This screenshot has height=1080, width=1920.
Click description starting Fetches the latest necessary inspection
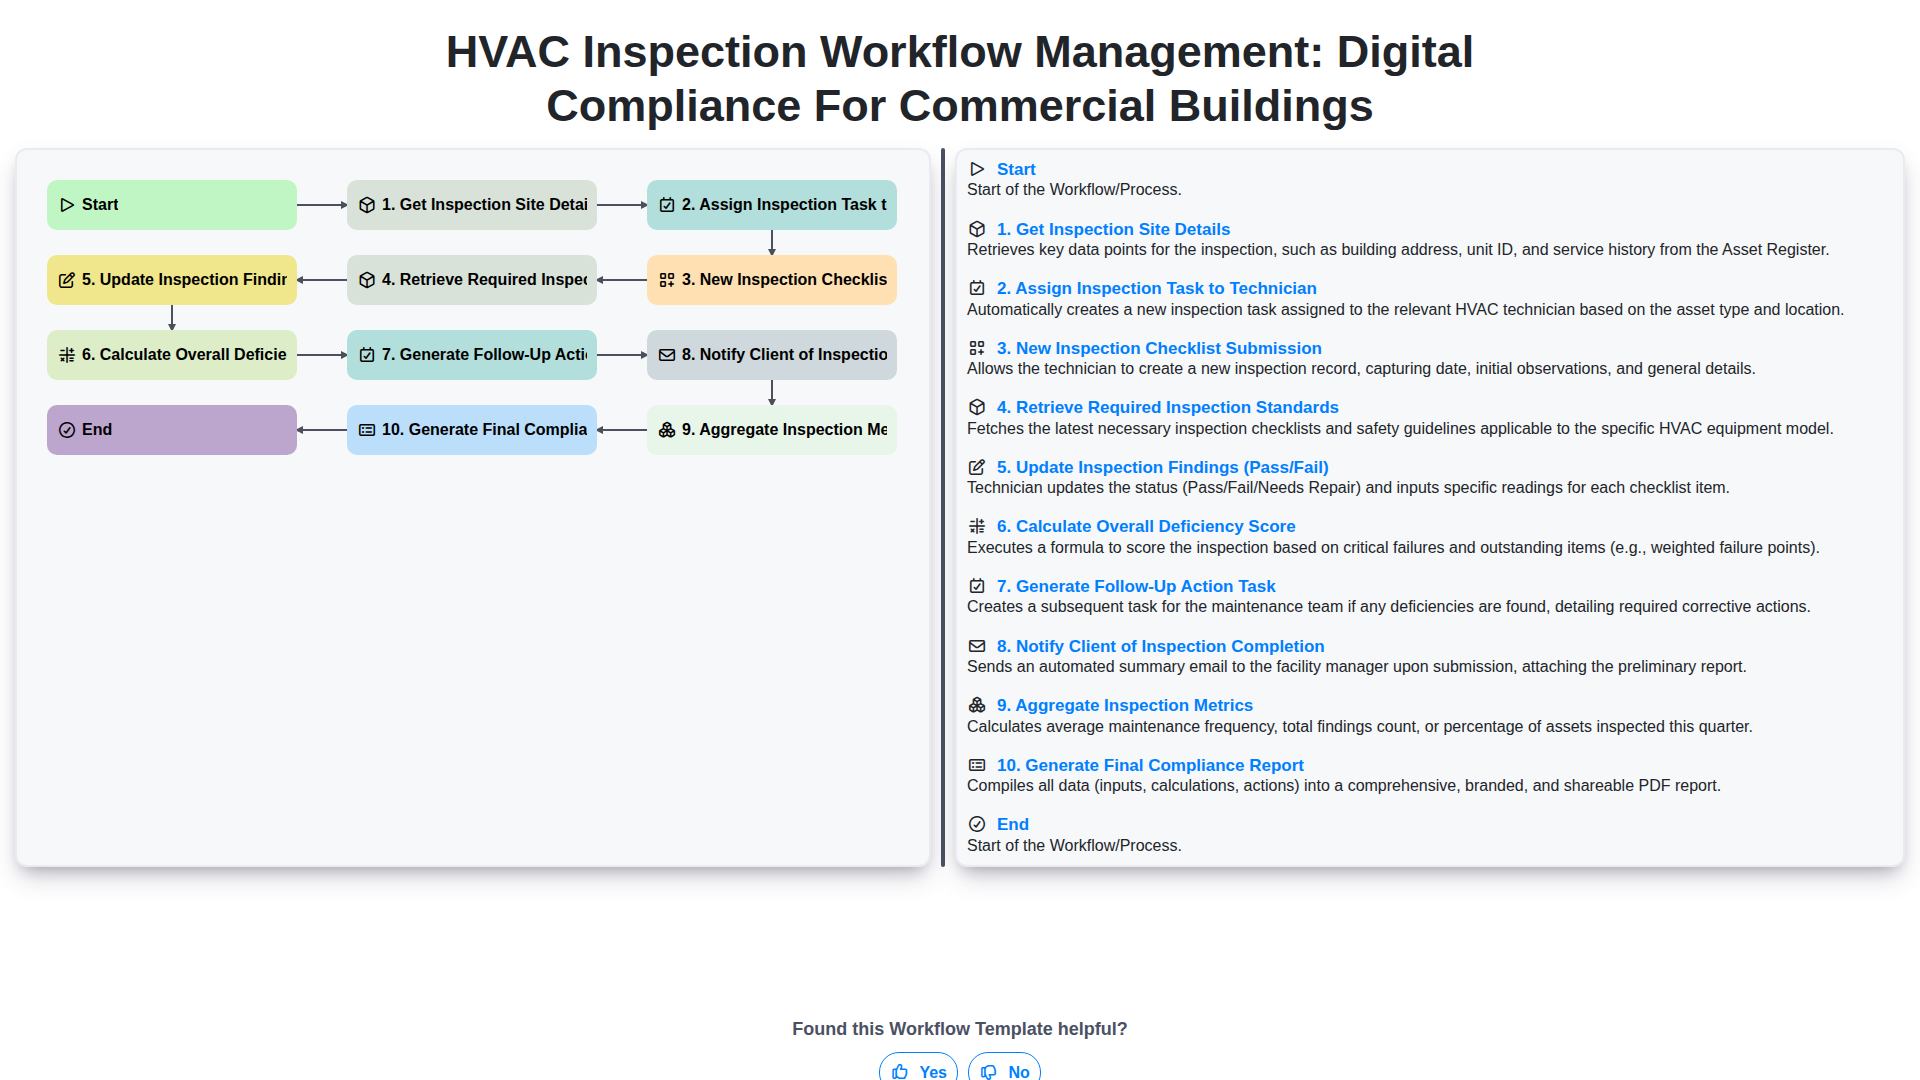click(1400, 429)
